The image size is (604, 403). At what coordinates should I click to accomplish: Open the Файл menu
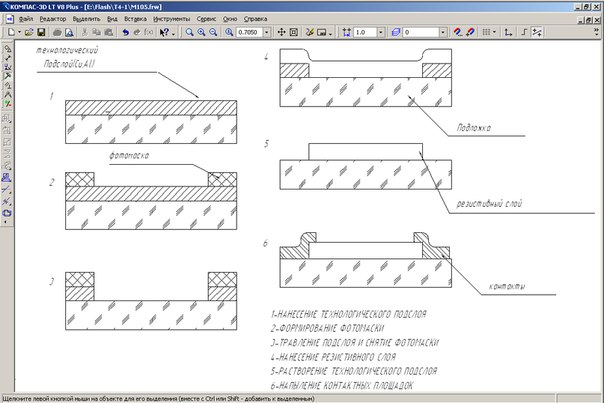[26, 19]
